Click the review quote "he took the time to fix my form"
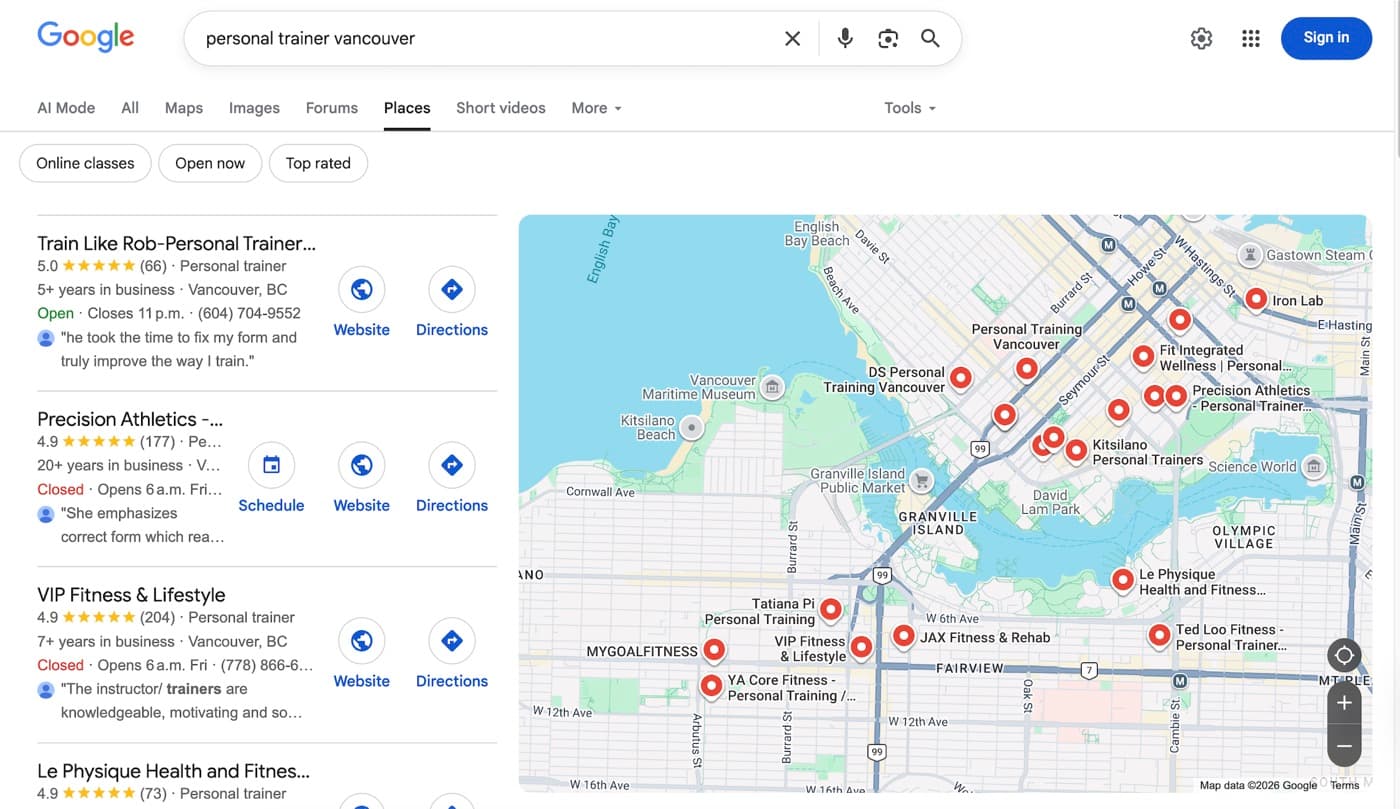The image size is (1400, 809). tap(179, 349)
